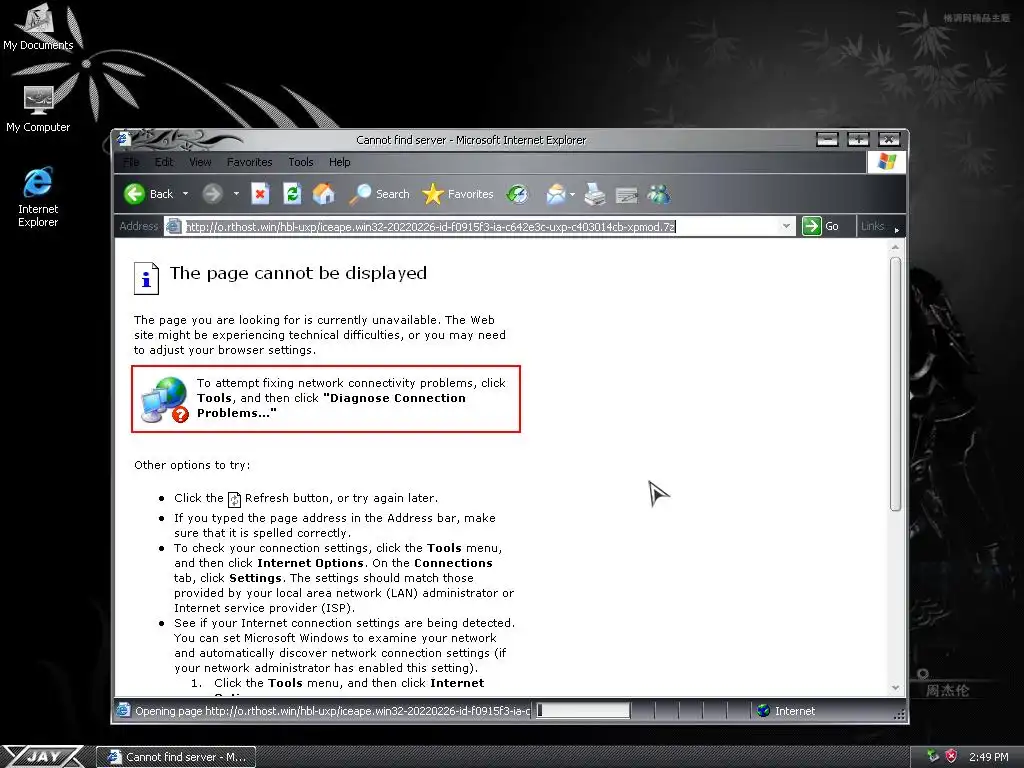This screenshot has height=768, width=1024.
Task: Click the page icon in Address bar
Action: tap(174, 227)
